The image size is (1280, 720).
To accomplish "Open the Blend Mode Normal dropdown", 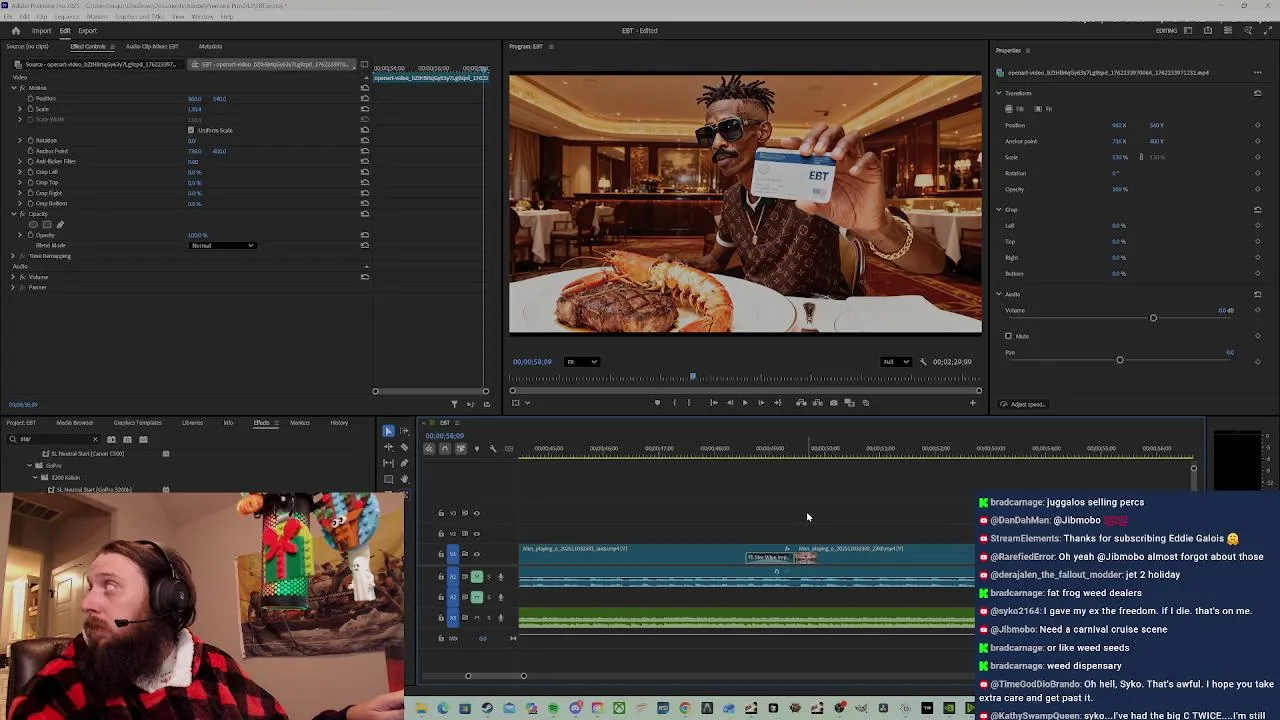I will (x=222, y=245).
